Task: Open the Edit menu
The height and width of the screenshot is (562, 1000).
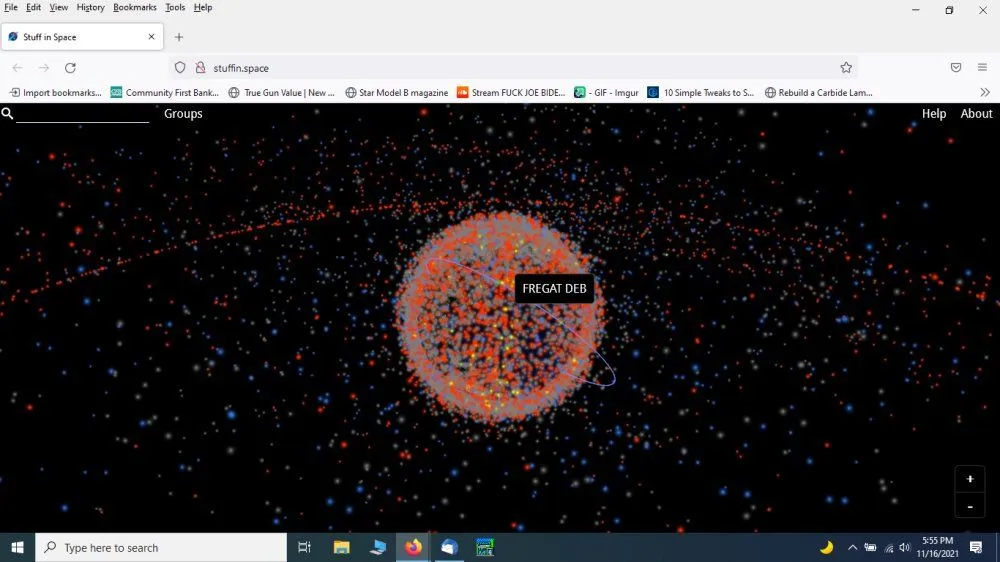Action: point(33,8)
